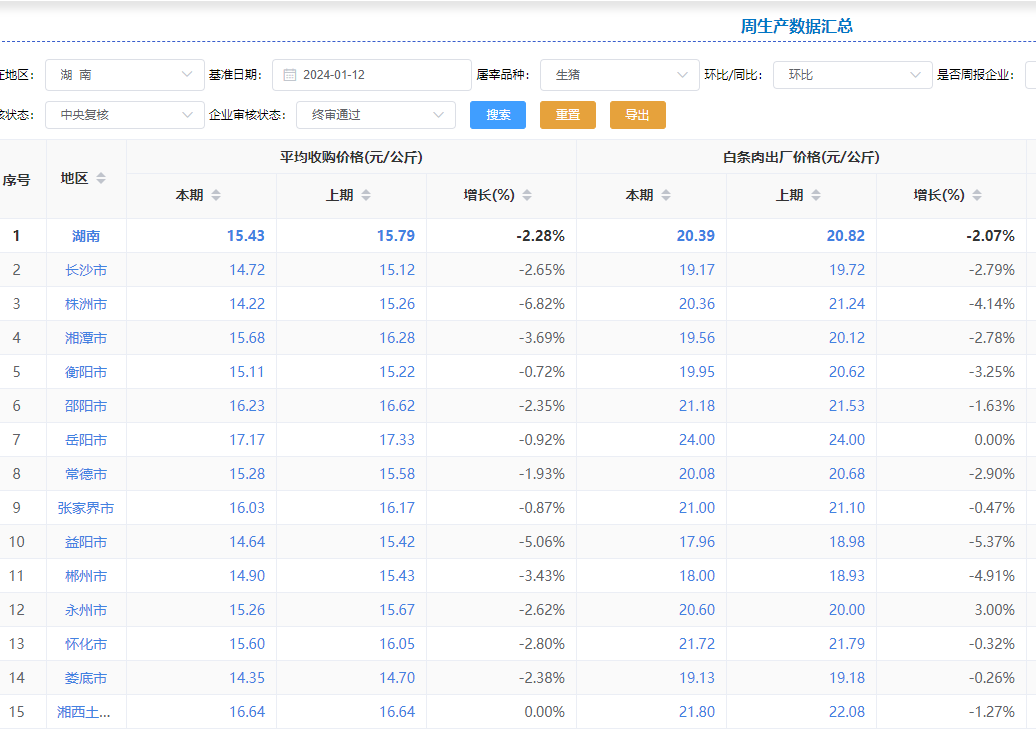Open the 湖南 region dropdown
Screen dimensions: 1036x740
click(125, 75)
